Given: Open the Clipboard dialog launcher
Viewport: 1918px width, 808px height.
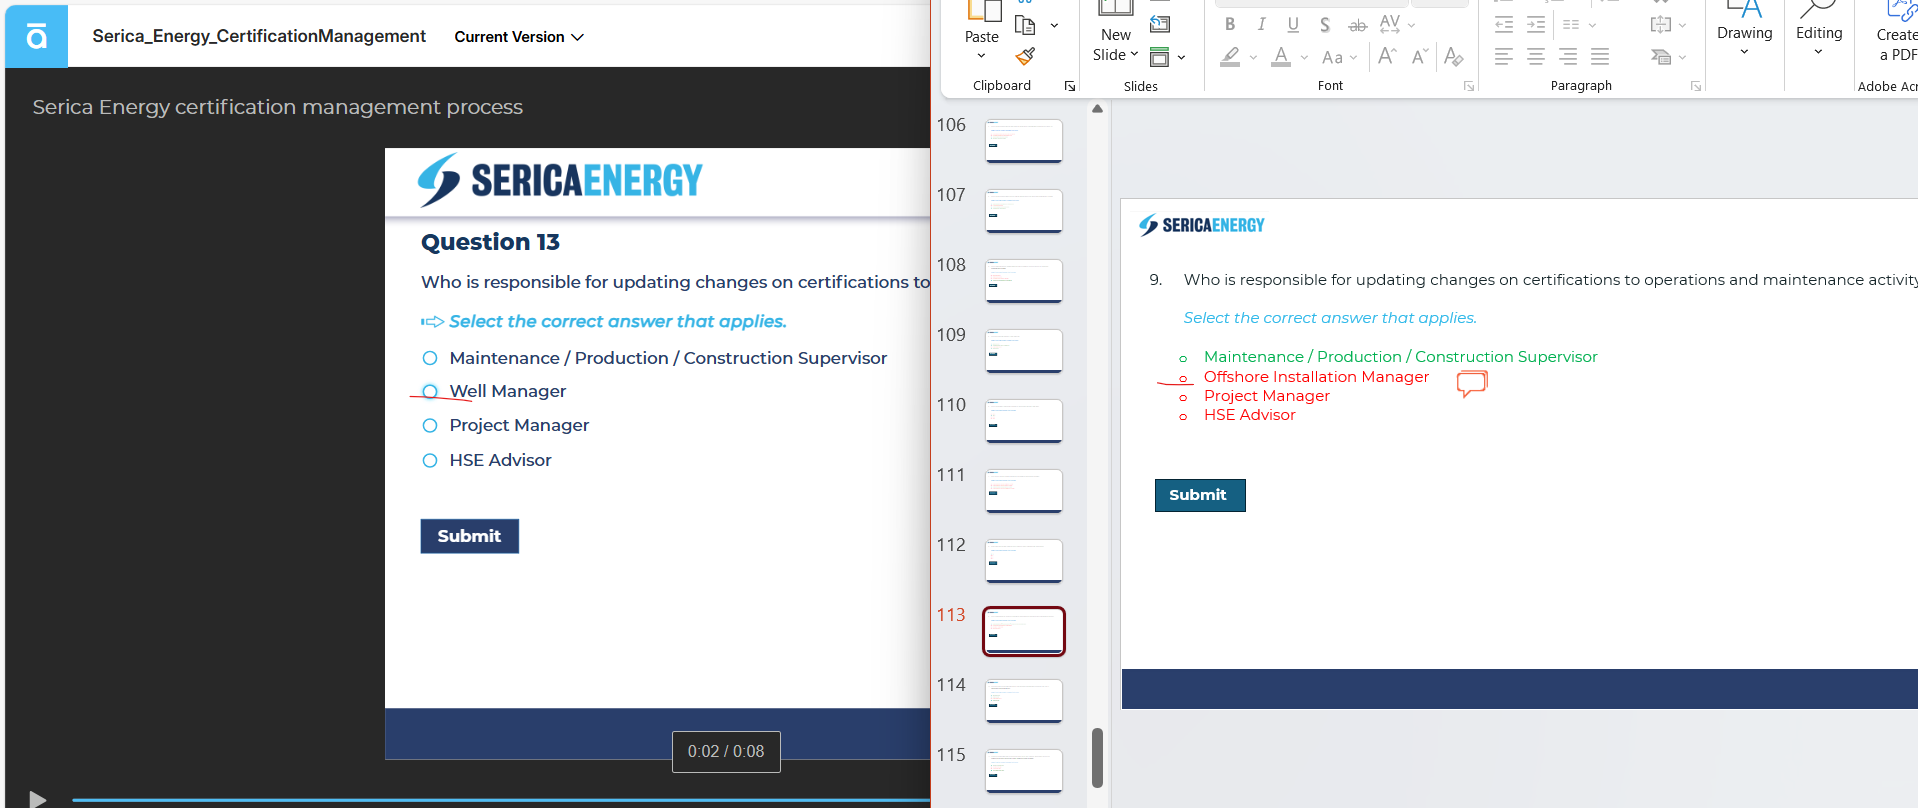Looking at the screenshot, I should pos(1070,86).
